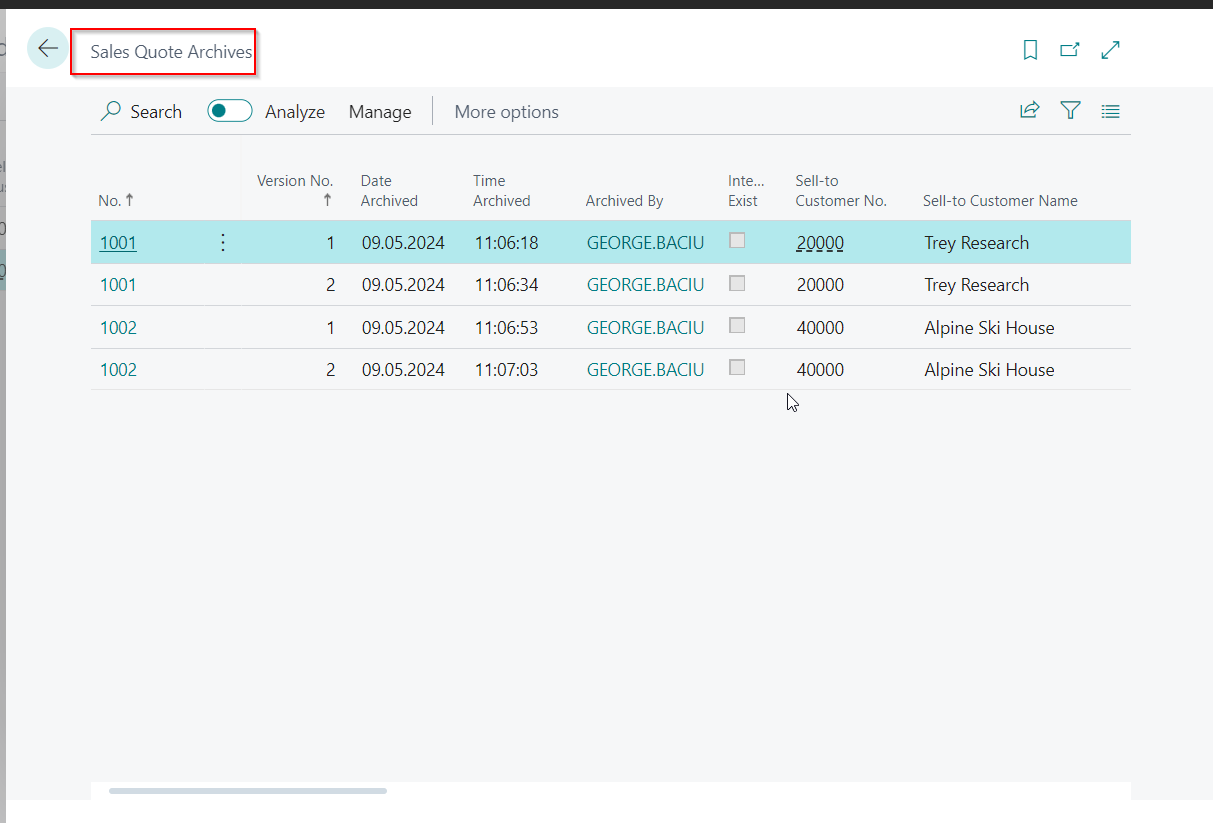Check Interactions Exist for quote 1001 version 1
Screen dimensions: 1213x823
click(x=737, y=240)
